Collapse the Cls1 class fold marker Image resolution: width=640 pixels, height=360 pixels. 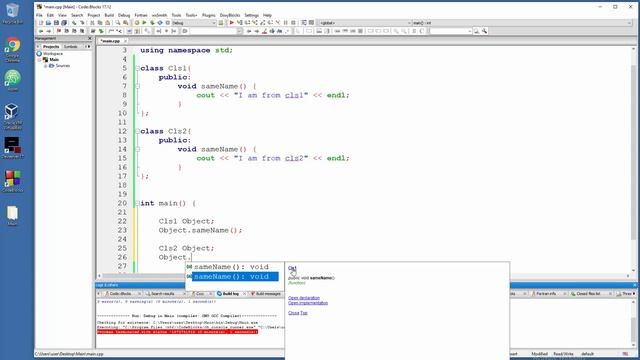coord(138,68)
